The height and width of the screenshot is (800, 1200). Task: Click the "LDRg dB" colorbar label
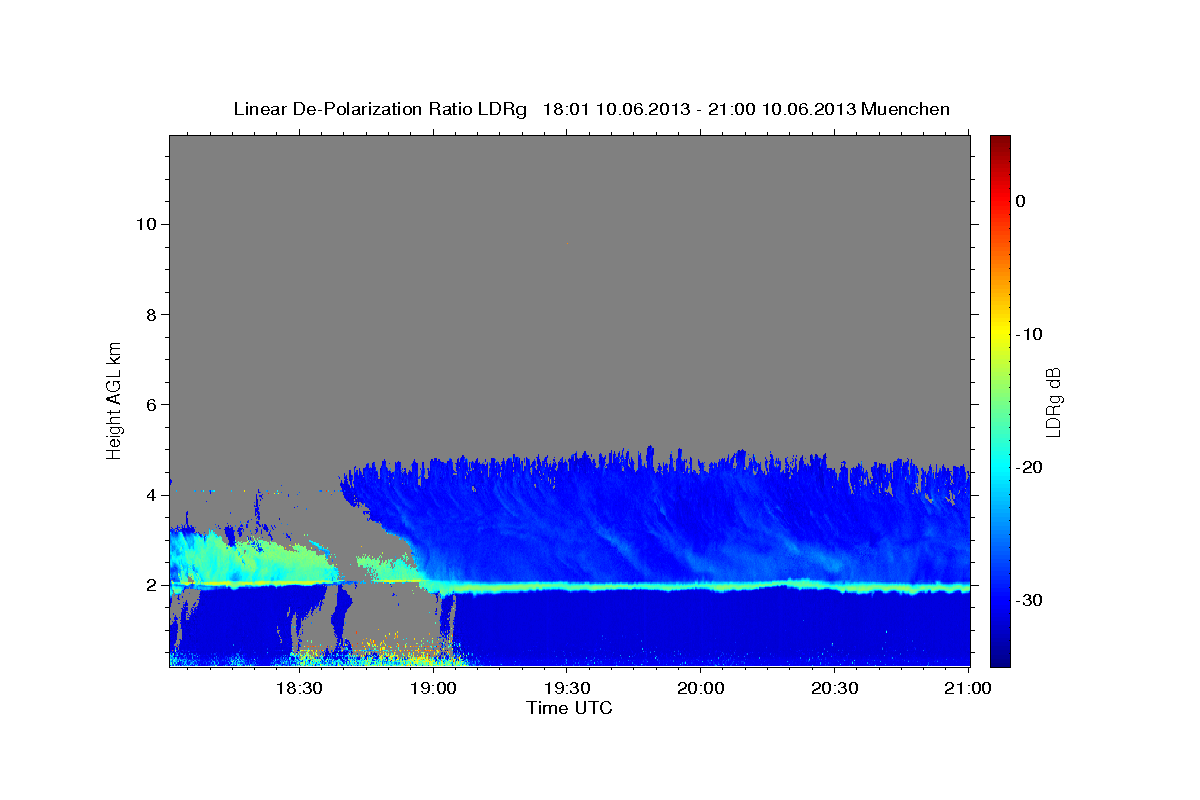(1053, 402)
